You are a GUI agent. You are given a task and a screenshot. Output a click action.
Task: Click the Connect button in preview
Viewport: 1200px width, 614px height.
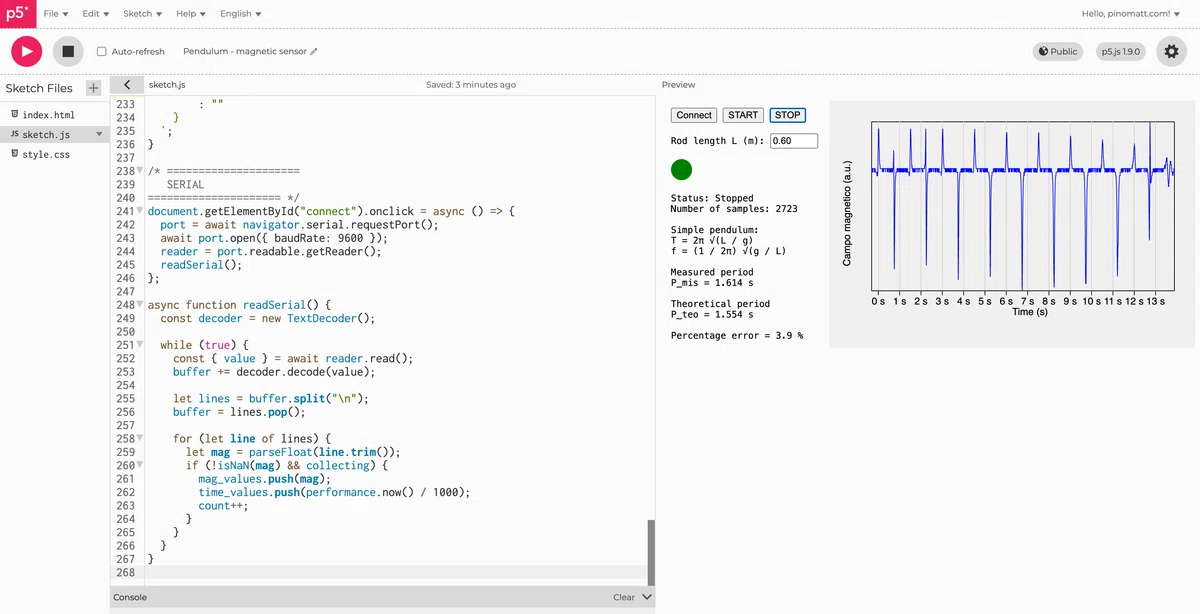[x=694, y=115]
